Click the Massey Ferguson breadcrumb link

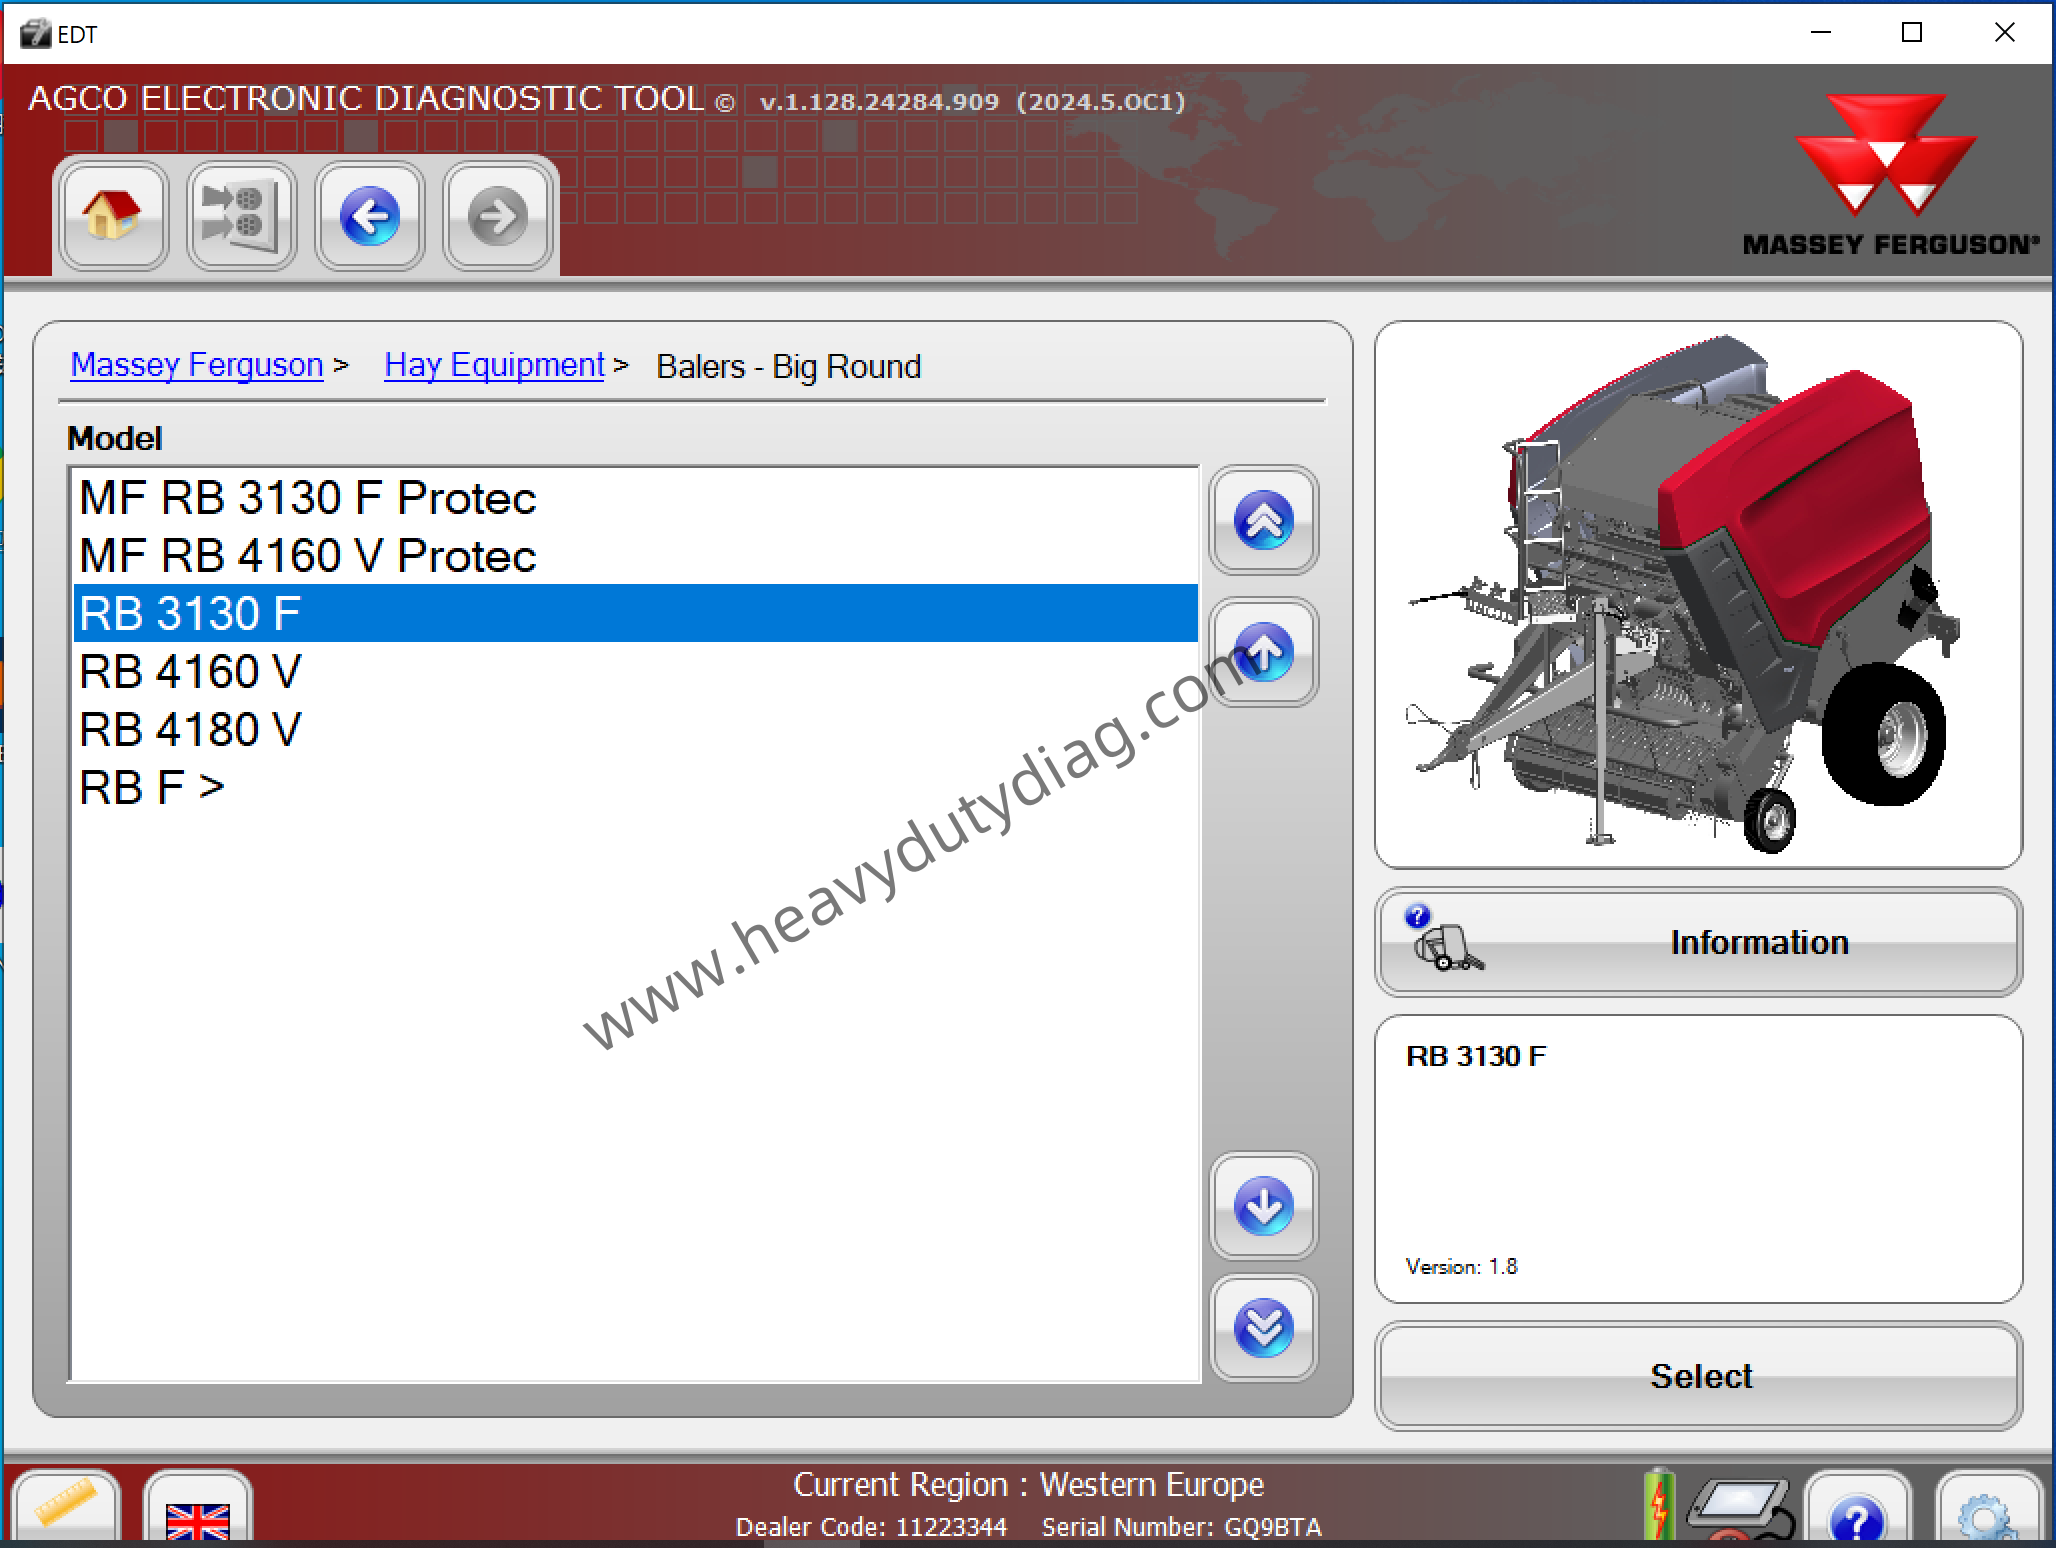(197, 365)
